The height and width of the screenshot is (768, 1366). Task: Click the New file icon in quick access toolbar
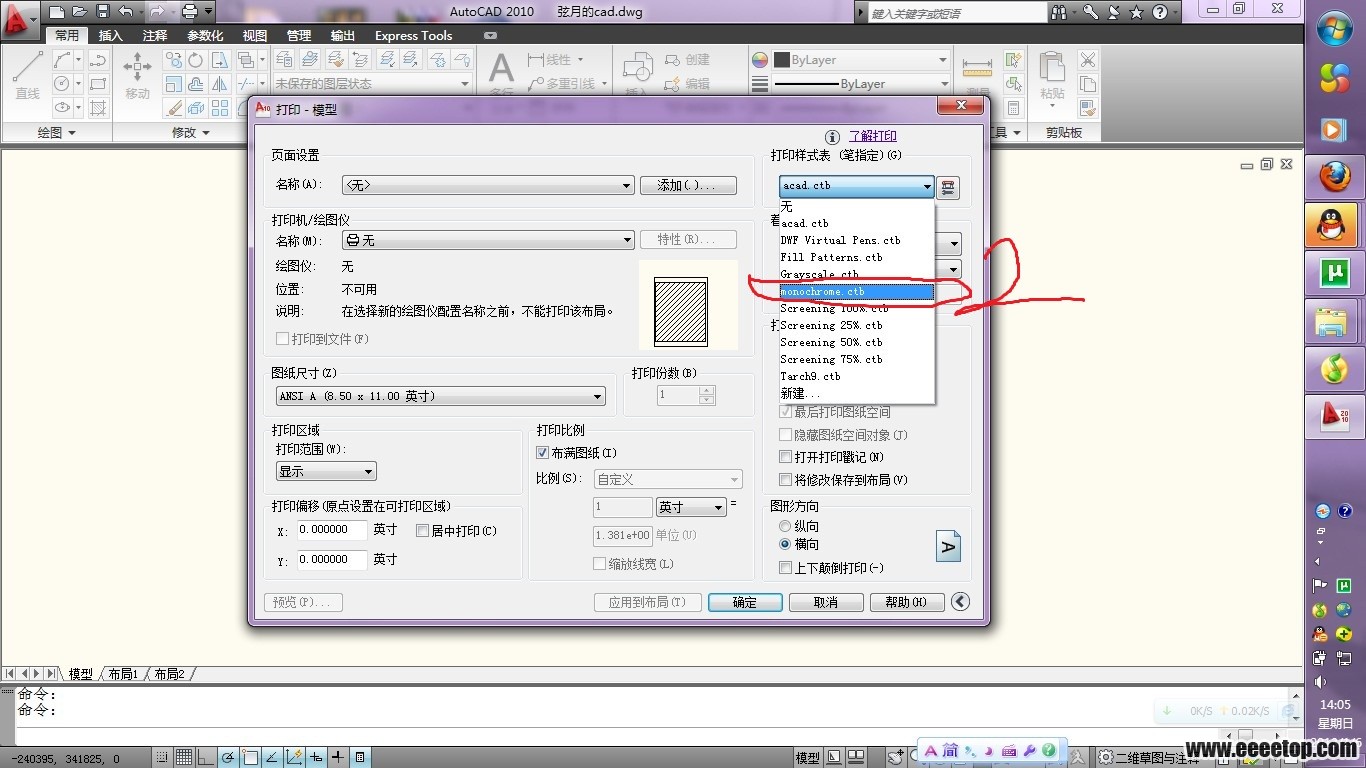click(x=57, y=12)
